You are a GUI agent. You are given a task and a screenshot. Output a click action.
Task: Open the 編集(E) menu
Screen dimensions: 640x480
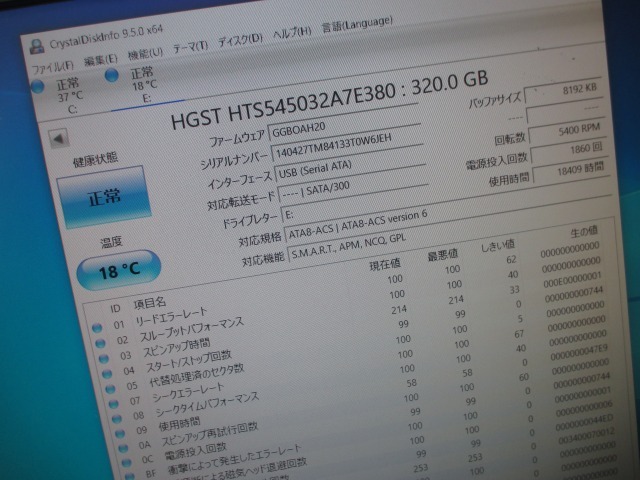pos(100,60)
